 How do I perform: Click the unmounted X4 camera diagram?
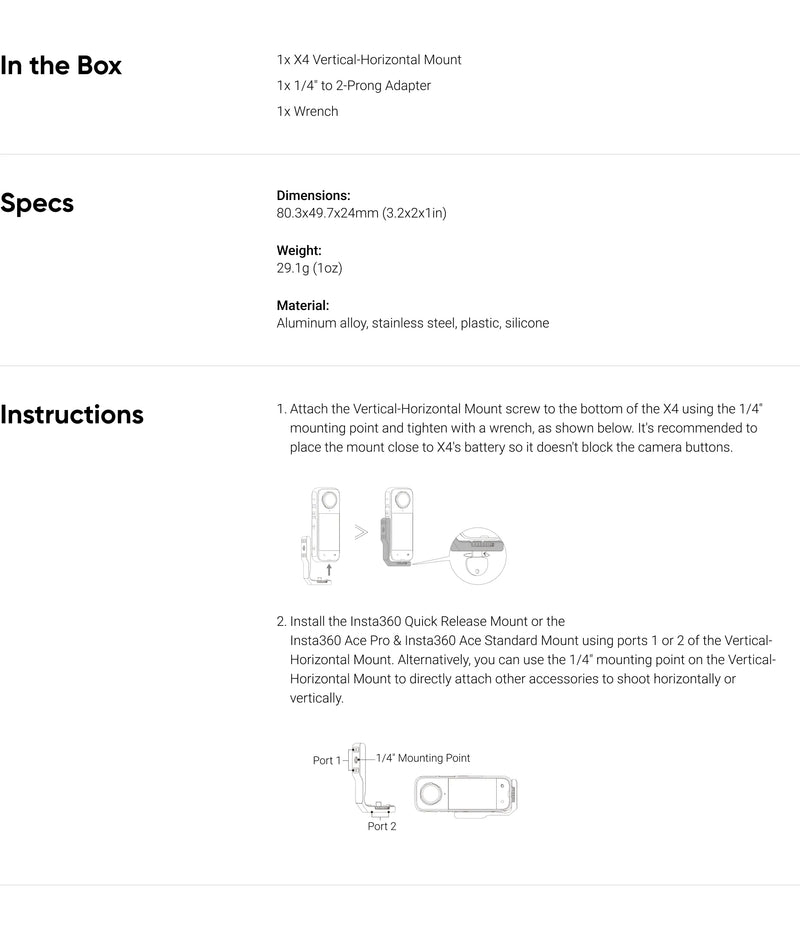click(x=321, y=535)
